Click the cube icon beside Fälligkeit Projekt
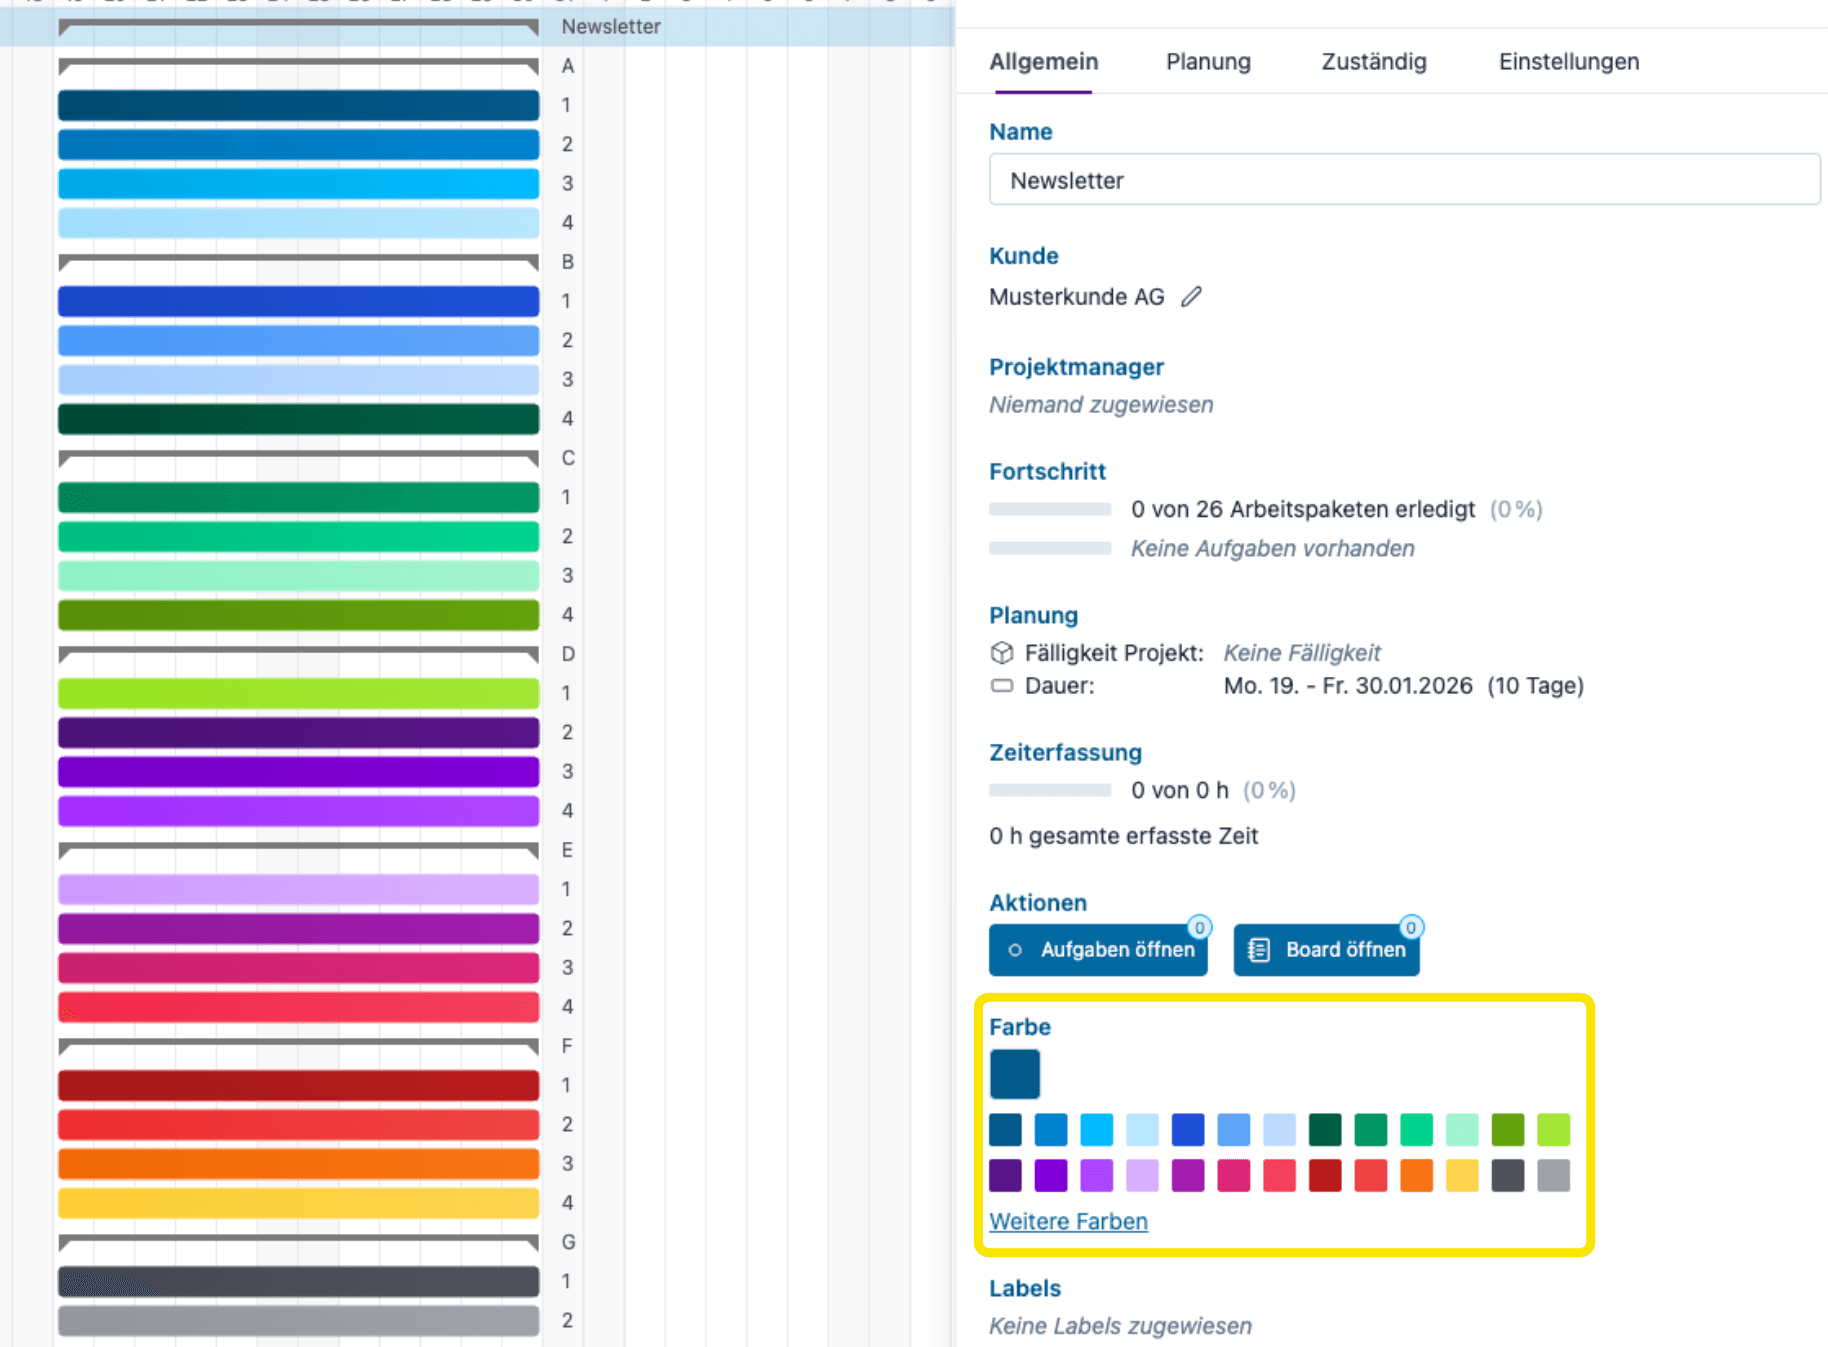 point(1001,653)
